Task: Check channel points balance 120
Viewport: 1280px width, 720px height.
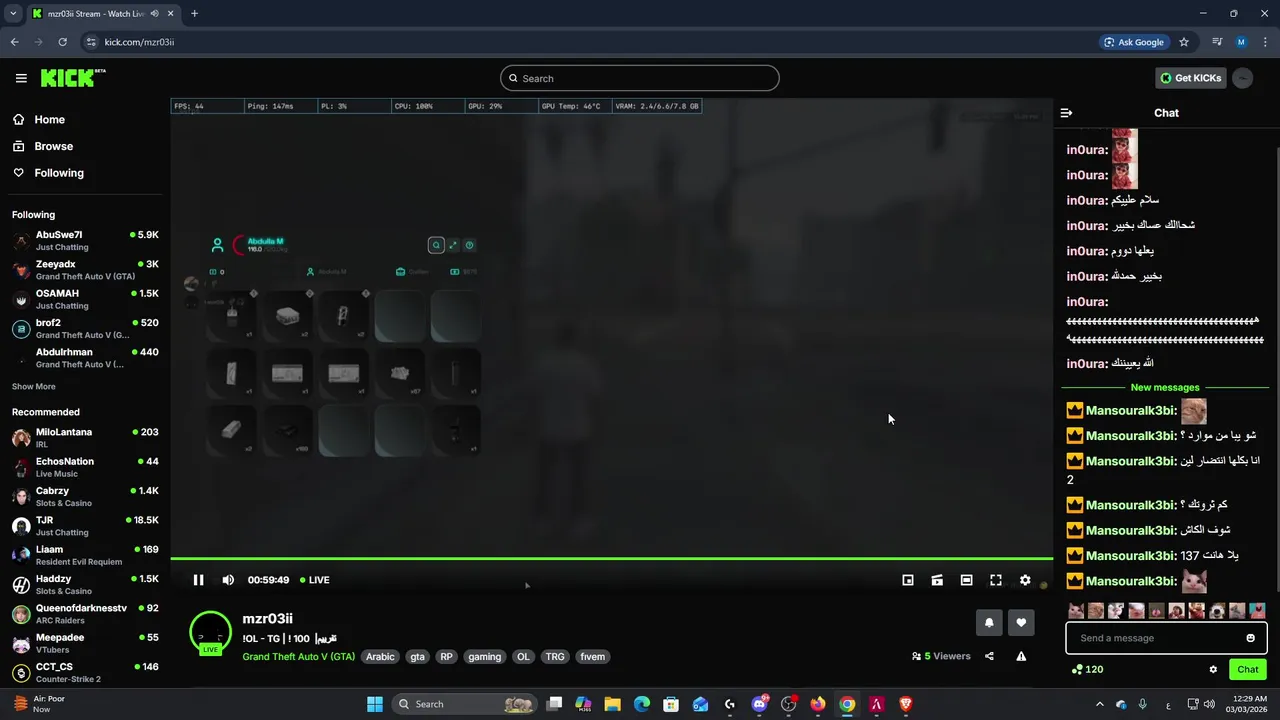Action: click(x=1087, y=670)
